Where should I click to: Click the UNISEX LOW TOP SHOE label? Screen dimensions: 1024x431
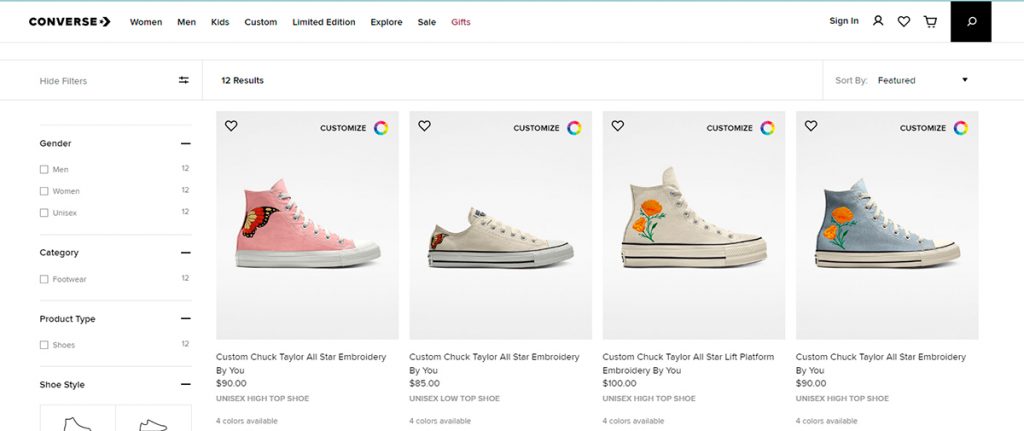coord(455,398)
